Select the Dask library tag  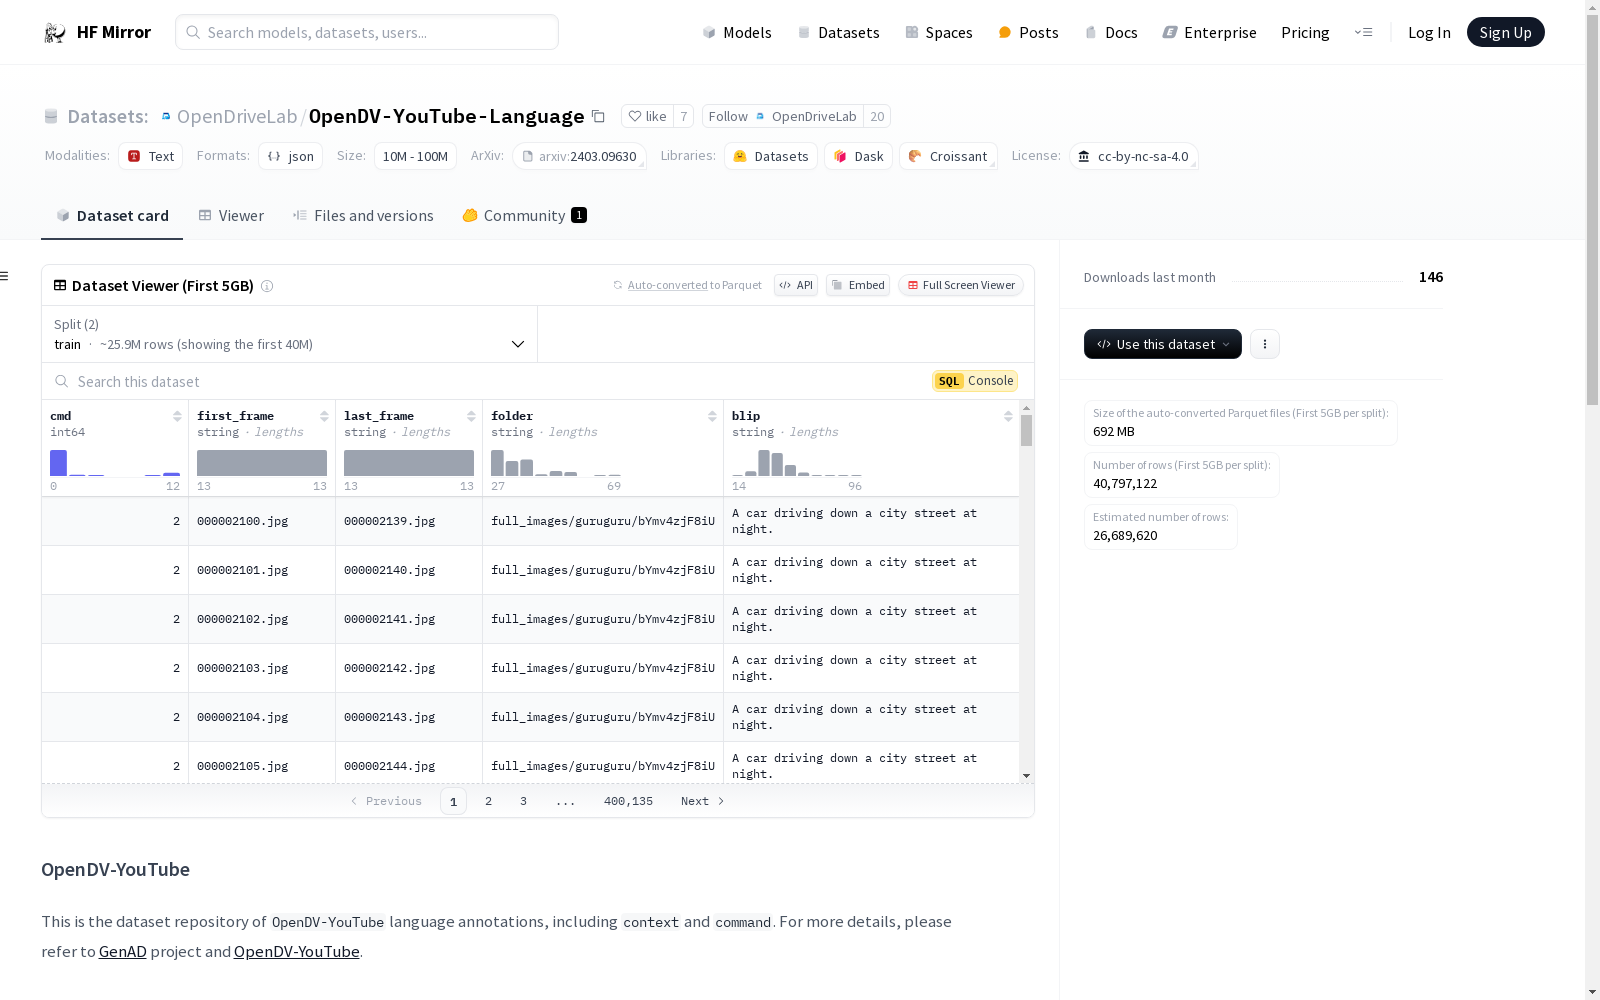click(x=858, y=156)
